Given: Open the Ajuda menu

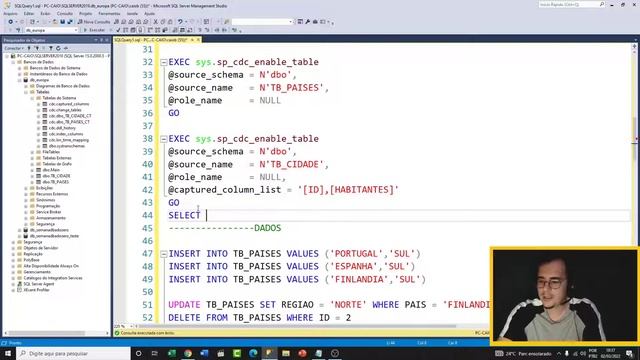Looking at the screenshot, I should coord(149,13).
